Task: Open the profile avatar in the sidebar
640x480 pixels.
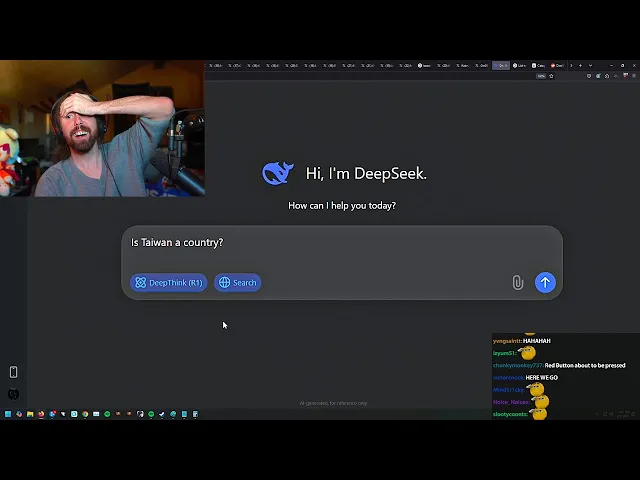Action: point(13,394)
